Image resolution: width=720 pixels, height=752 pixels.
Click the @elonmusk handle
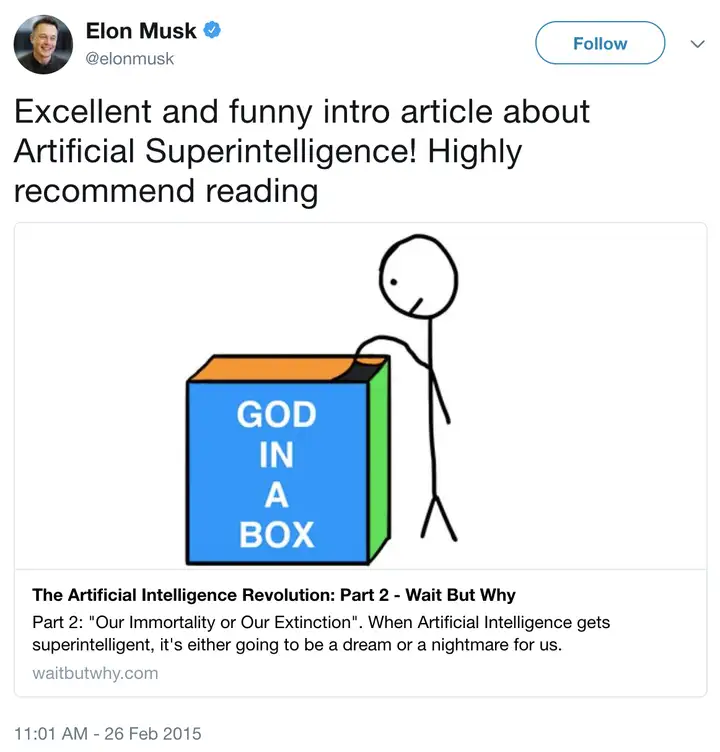click(130, 59)
